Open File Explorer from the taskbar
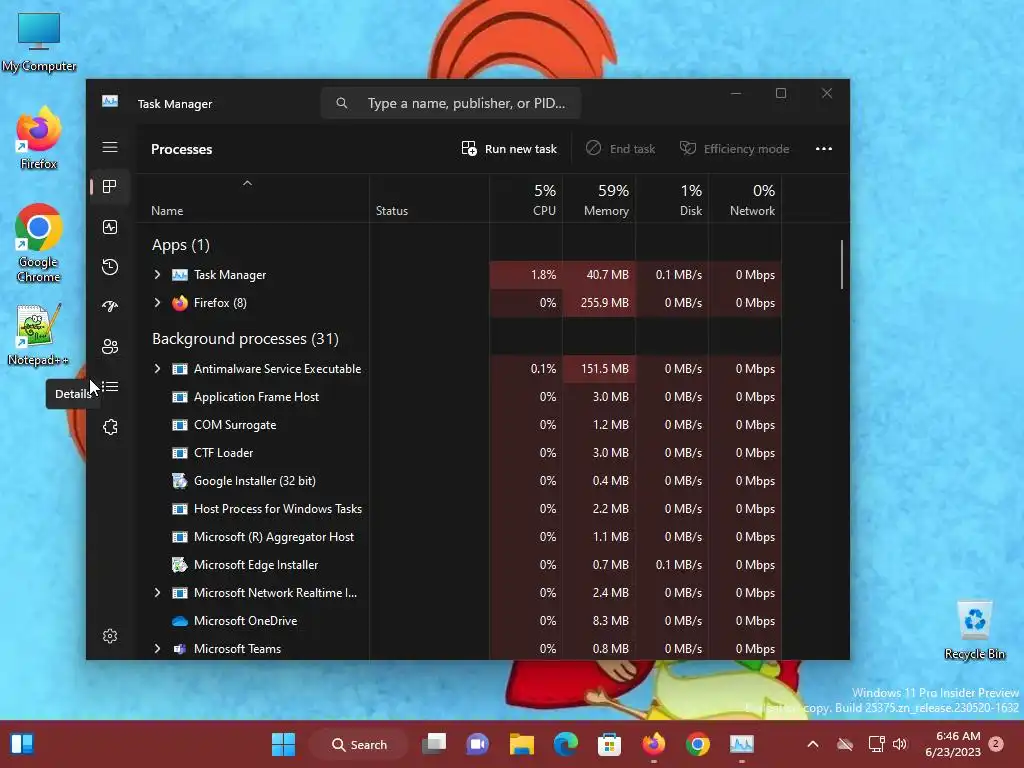 tap(522, 744)
